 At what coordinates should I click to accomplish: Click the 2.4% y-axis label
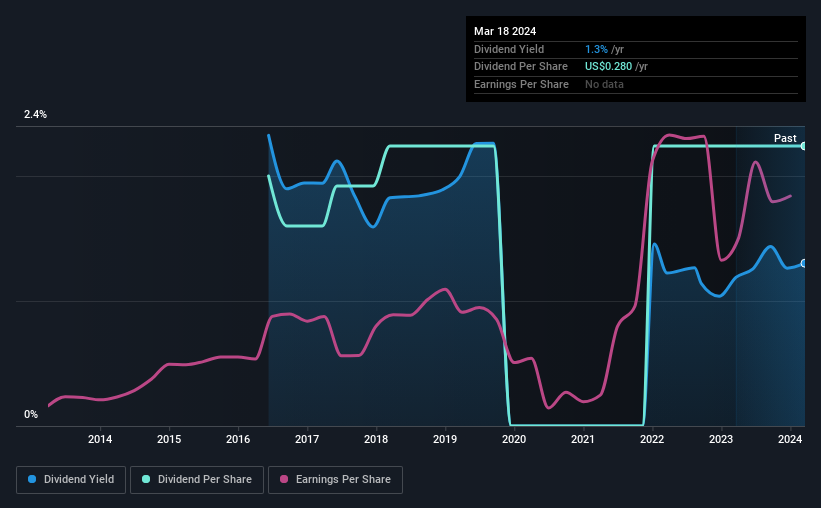(x=35, y=114)
